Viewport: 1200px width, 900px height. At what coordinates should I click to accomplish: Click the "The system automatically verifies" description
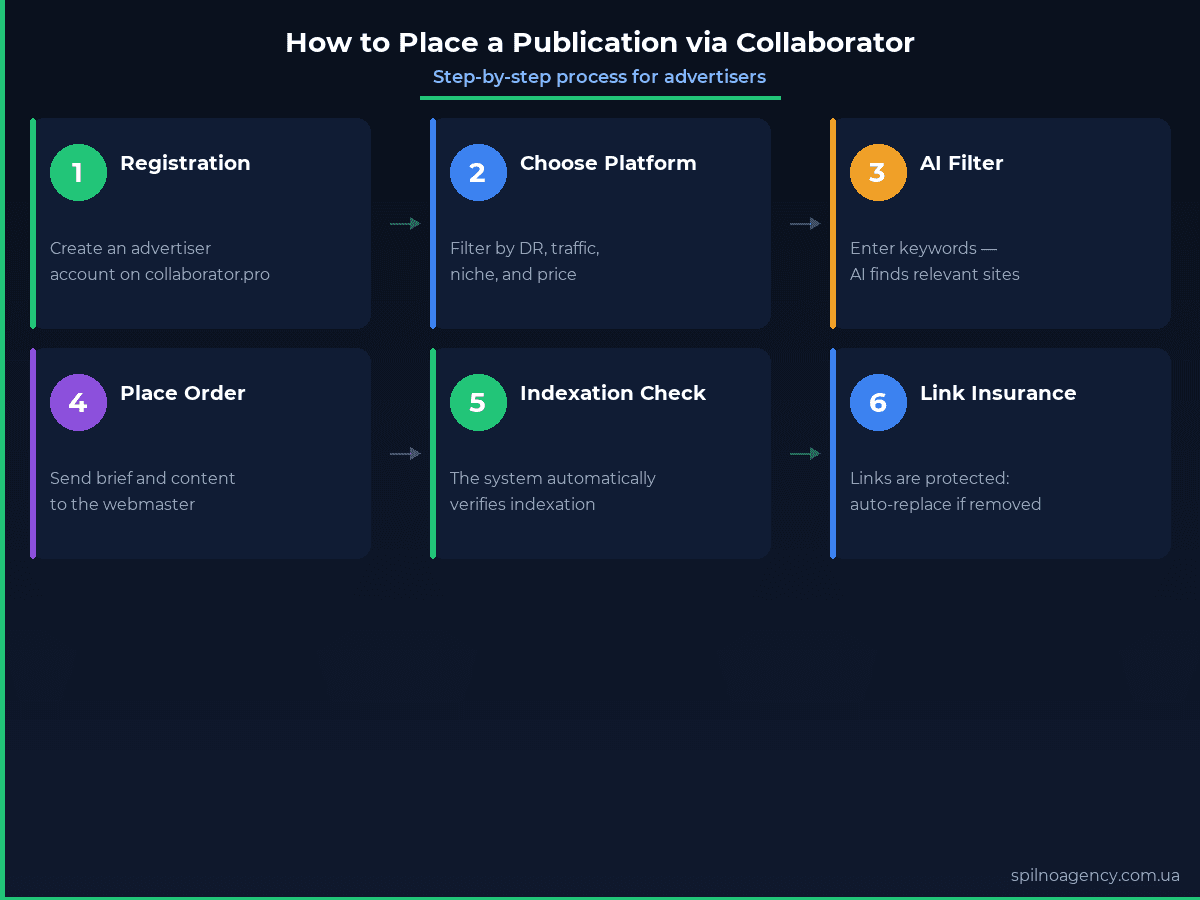(x=553, y=491)
